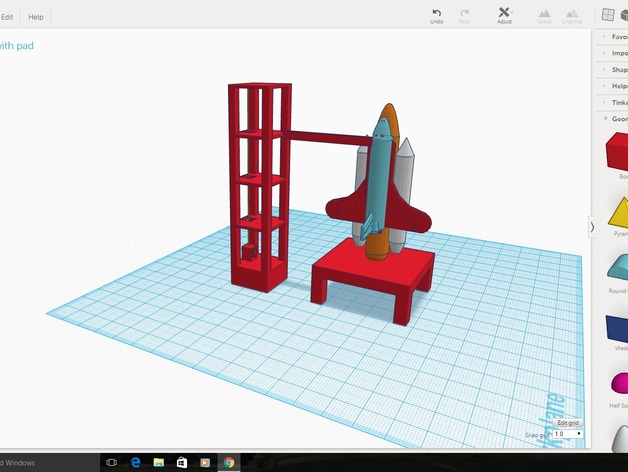The image size is (628, 472).
Task: Select the red Box shape
Action: pyautogui.click(x=618, y=154)
